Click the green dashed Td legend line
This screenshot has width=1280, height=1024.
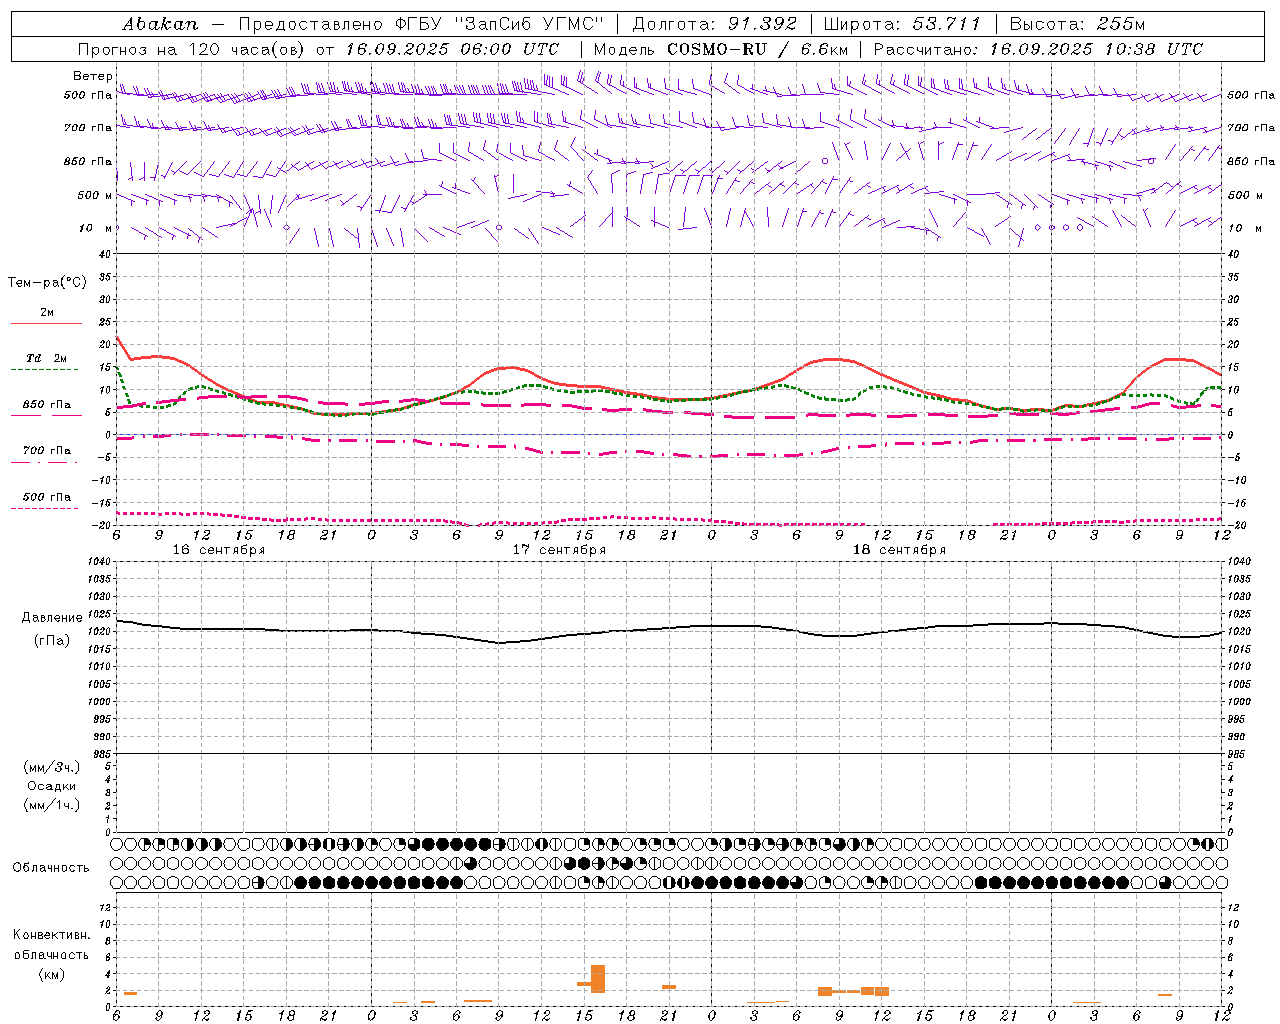click(x=44, y=369)
